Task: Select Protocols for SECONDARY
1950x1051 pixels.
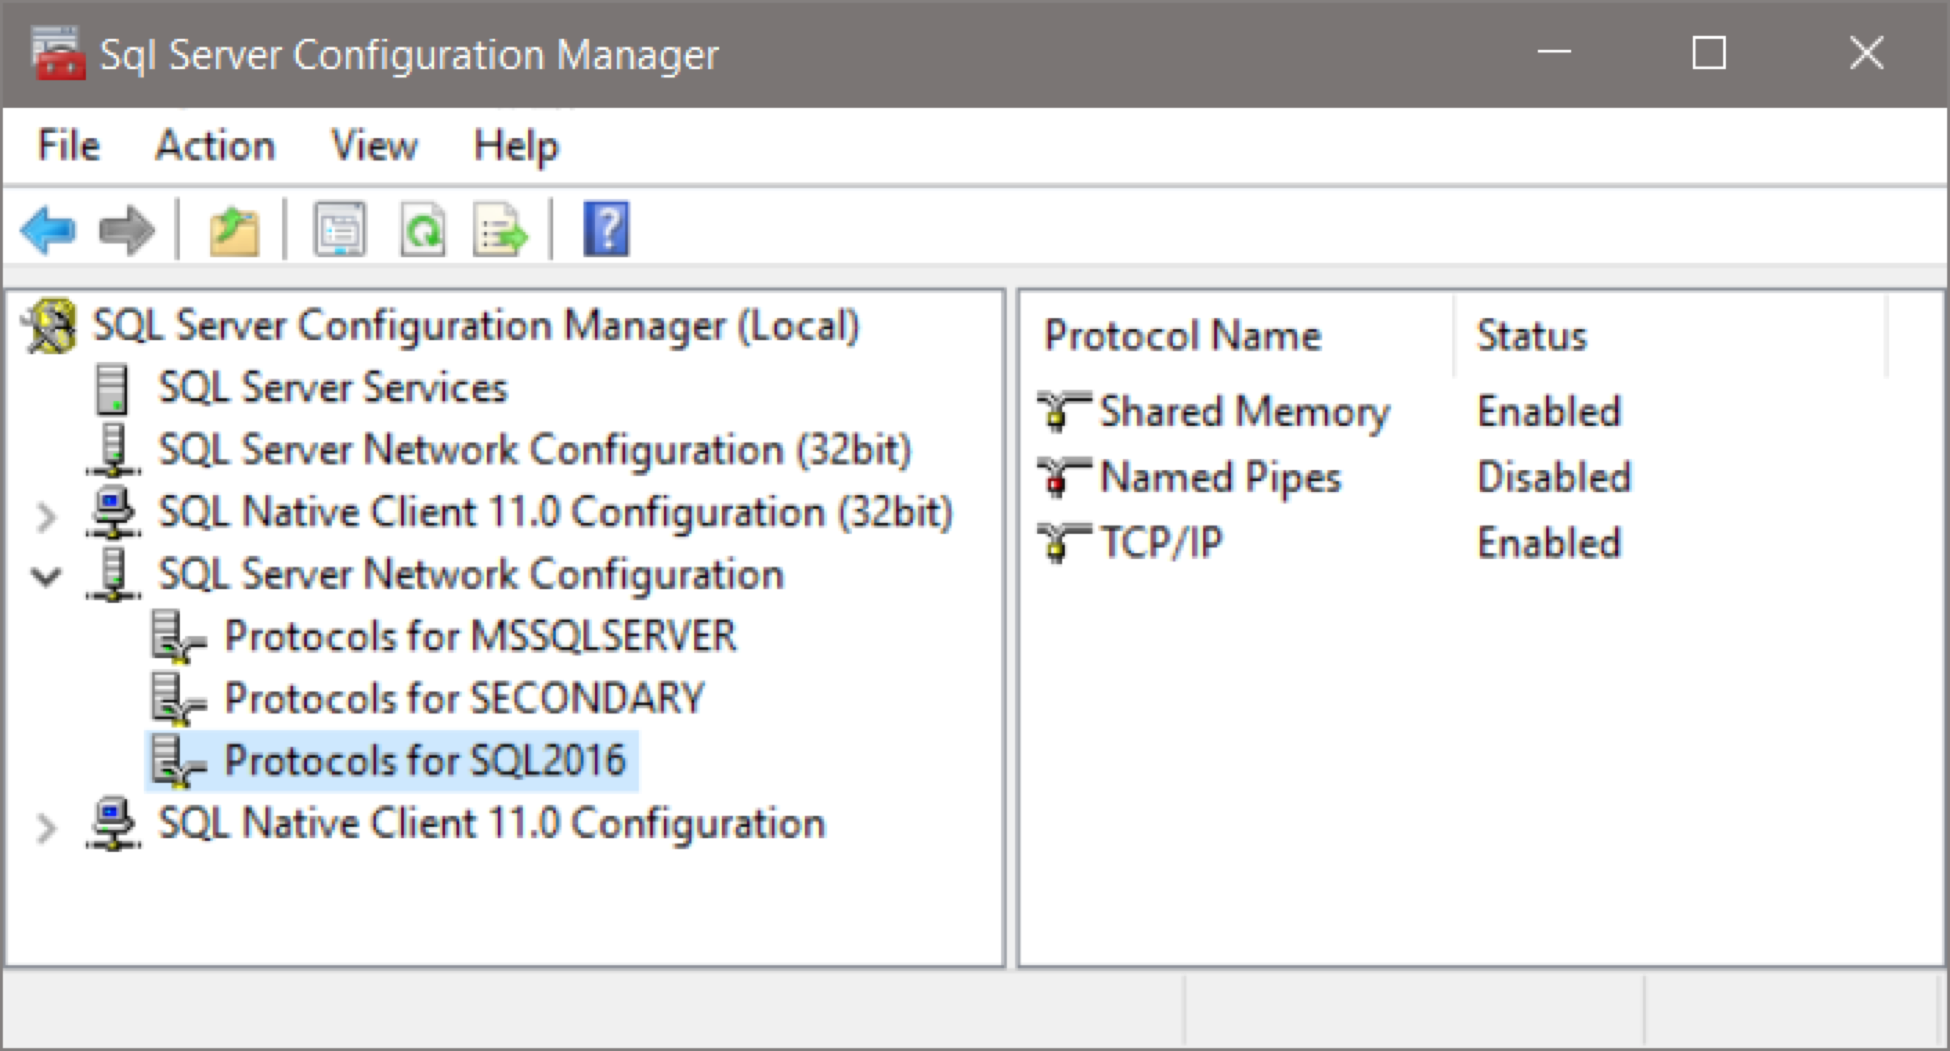Action: click(464, 698)
